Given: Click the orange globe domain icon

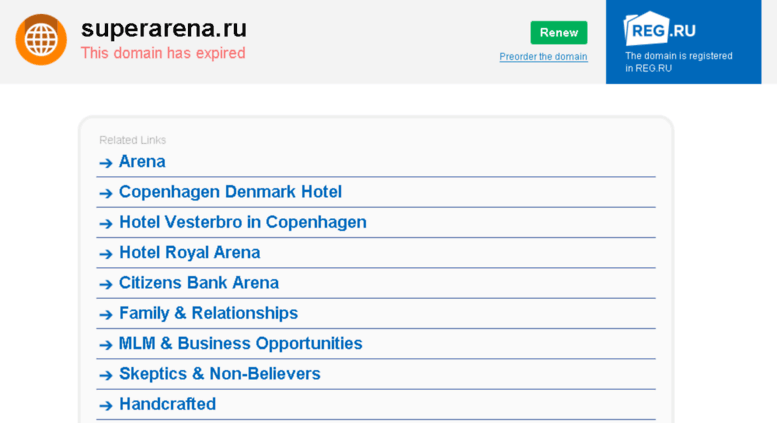Looking at the screenshot, I should [41, 40].
